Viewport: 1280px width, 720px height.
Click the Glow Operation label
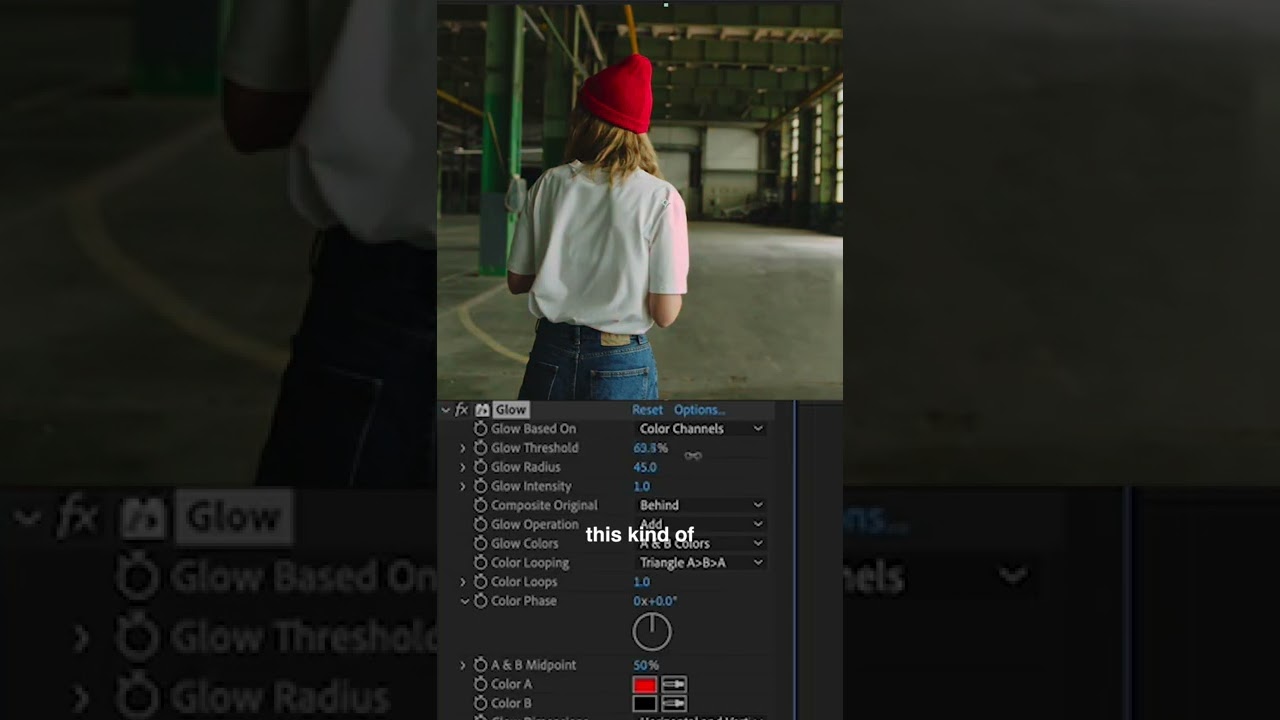(535, 524)
